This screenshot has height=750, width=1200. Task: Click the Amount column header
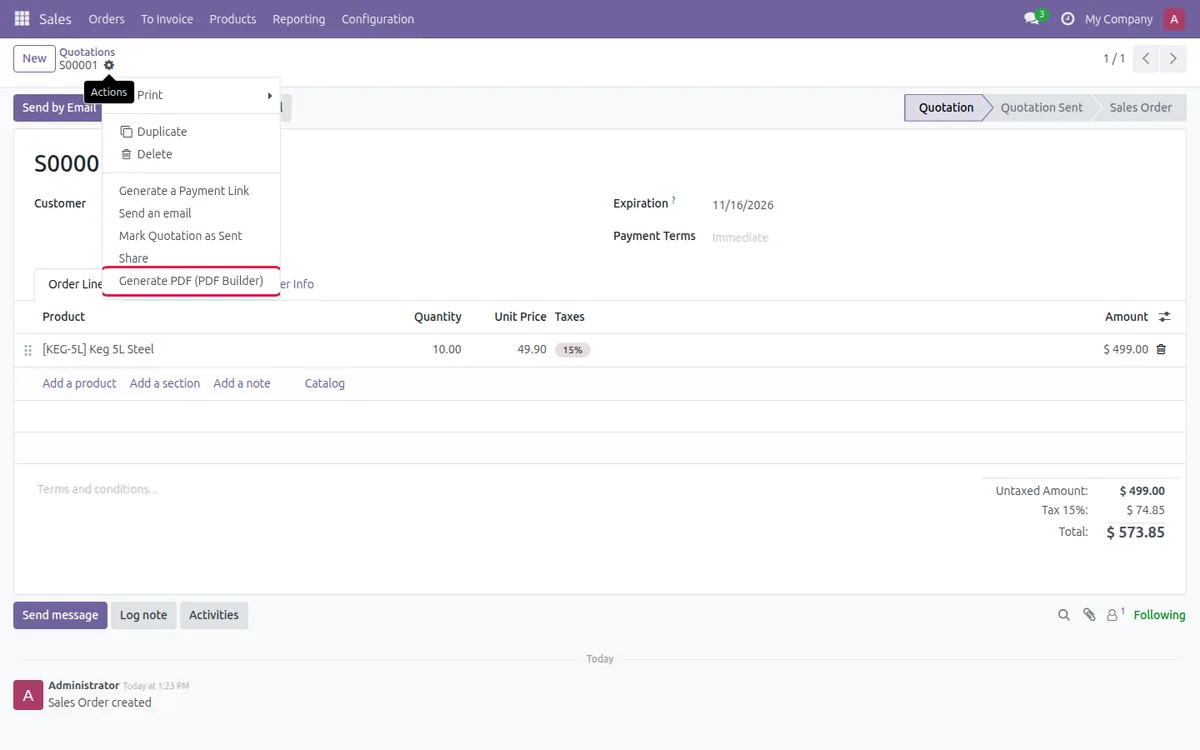pos(1126,316)
